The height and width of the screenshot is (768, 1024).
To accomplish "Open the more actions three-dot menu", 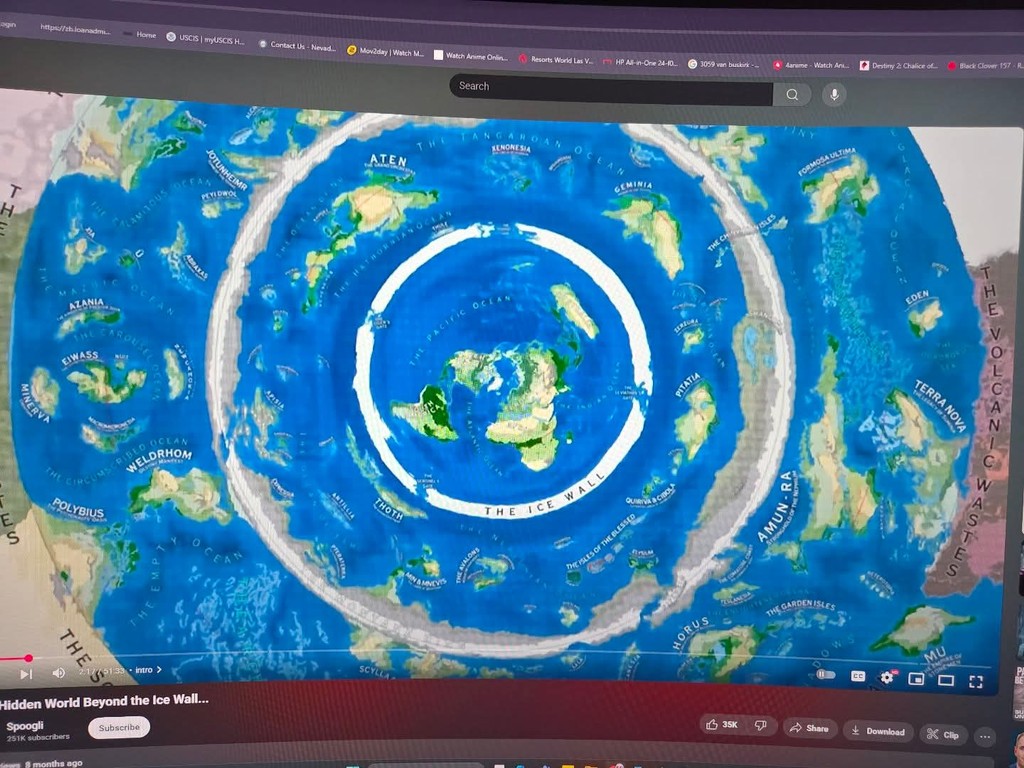I will pos(985,737).
